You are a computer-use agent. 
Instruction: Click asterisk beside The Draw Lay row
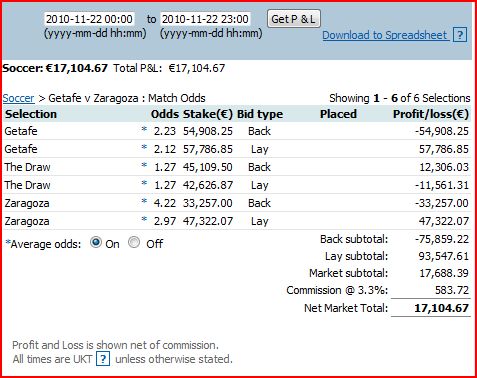pos(144,183)
